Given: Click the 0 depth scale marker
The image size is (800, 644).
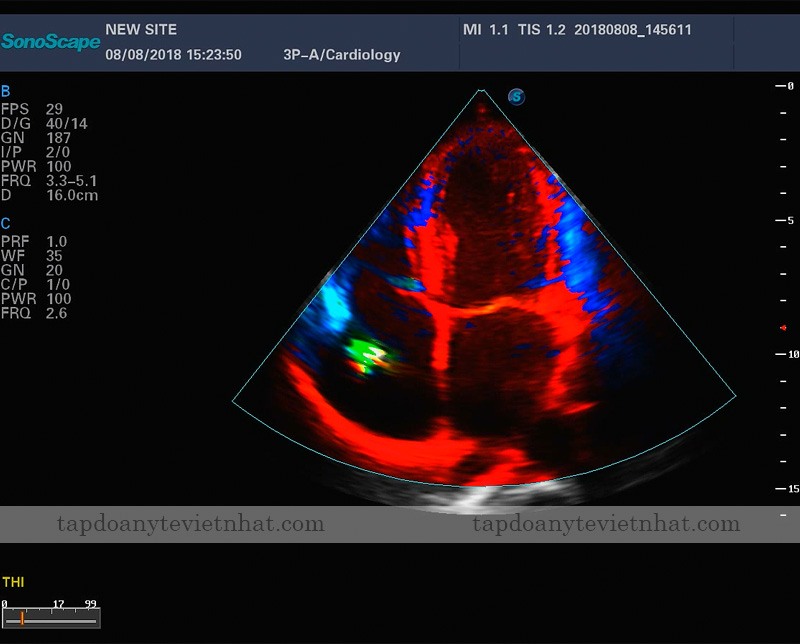Looking at the screenshot, I should click(x=785, y=86).
